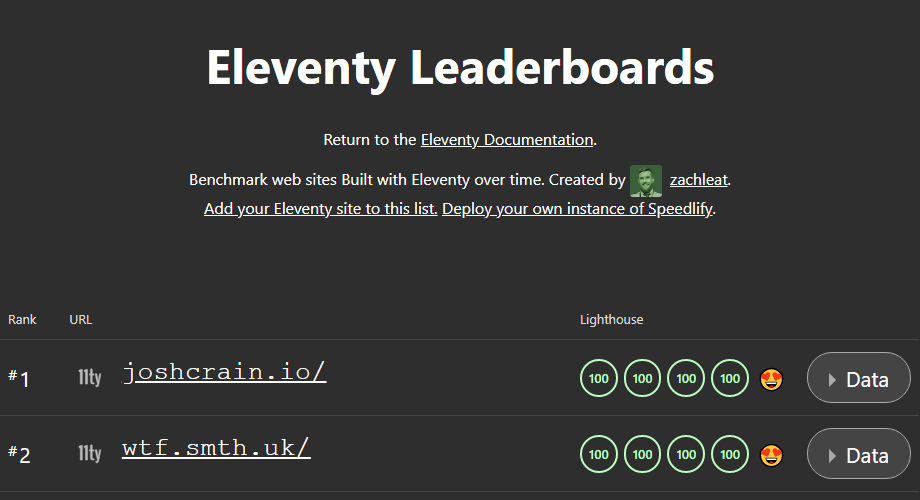The image size is (920, 500).
Task: Click the Rank column header
Action: click(x=22, y=320)
